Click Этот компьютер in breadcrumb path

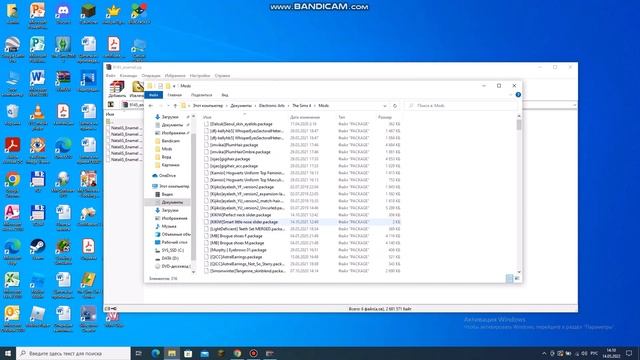click(x=208, y=106)
